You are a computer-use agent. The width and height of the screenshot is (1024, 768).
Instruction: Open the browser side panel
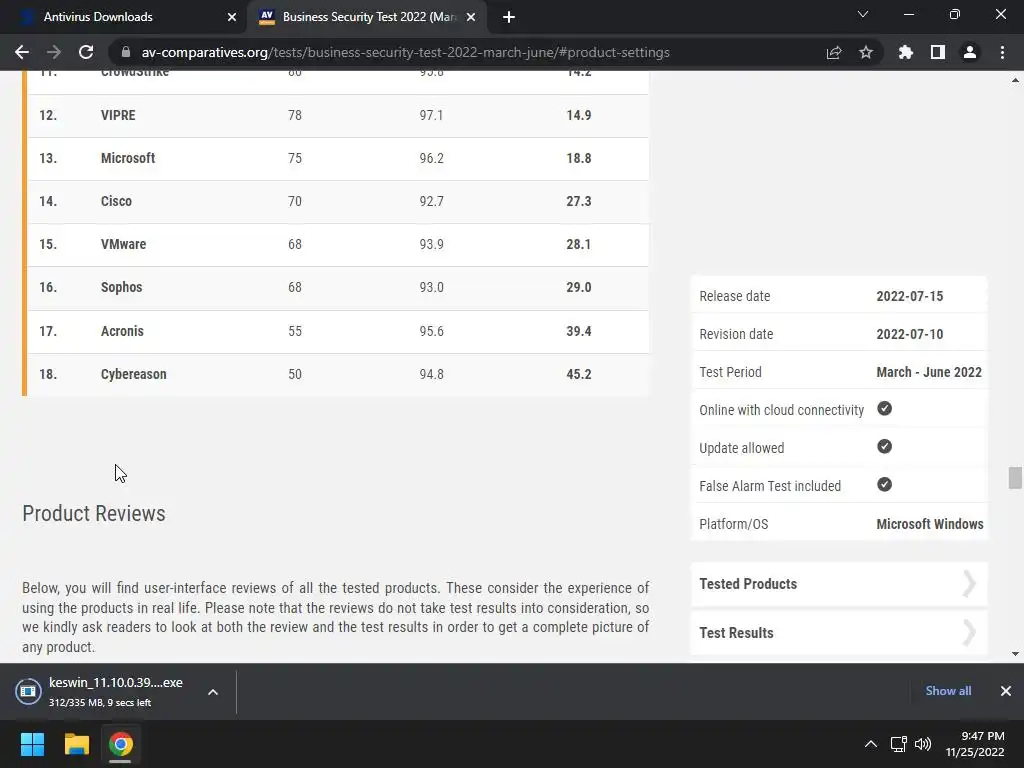coord(938,52)
